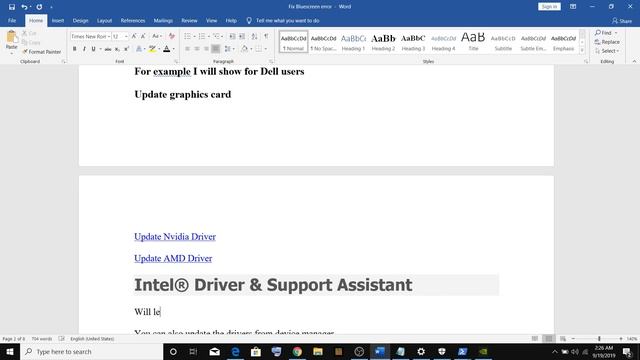The image size is (640, 360).
Task: Decrease font size with Shrink Font icon
Action: click(143, 36)
